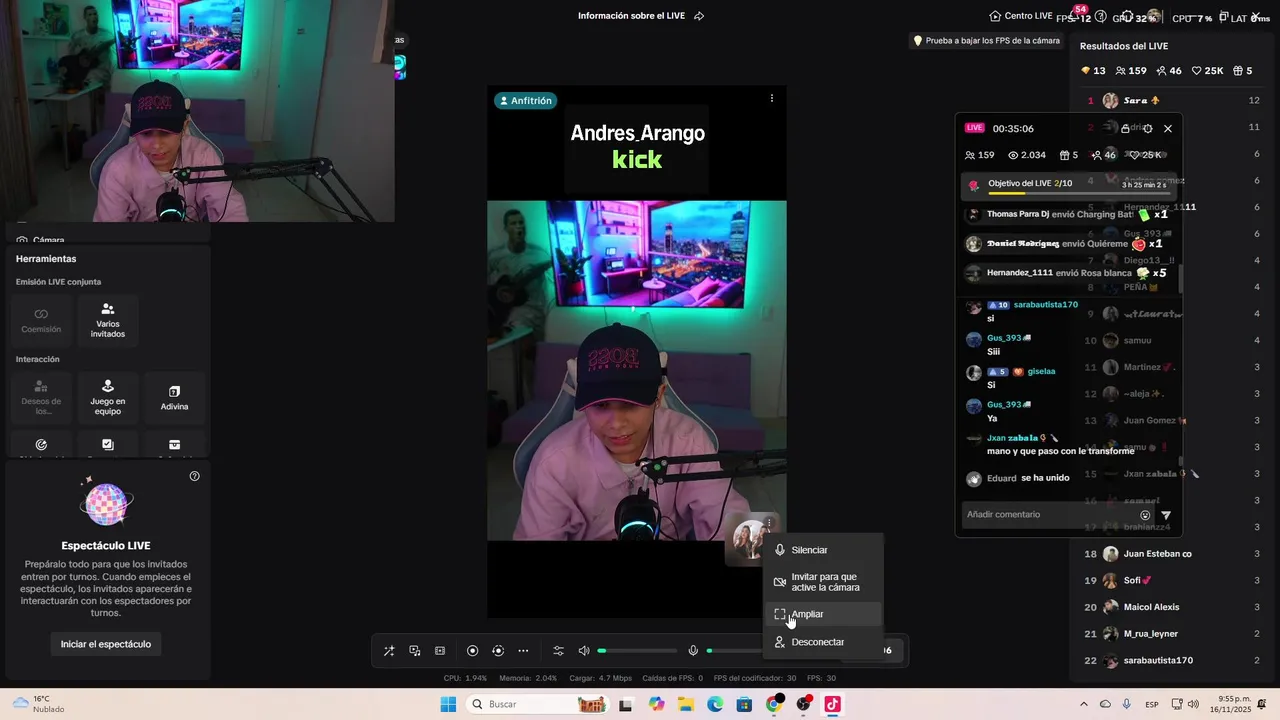Viewport: 1280px width, 720px height.
Task: Open the Coemisión tool tile
Action: pyautogui.click(x=41, y=320)
